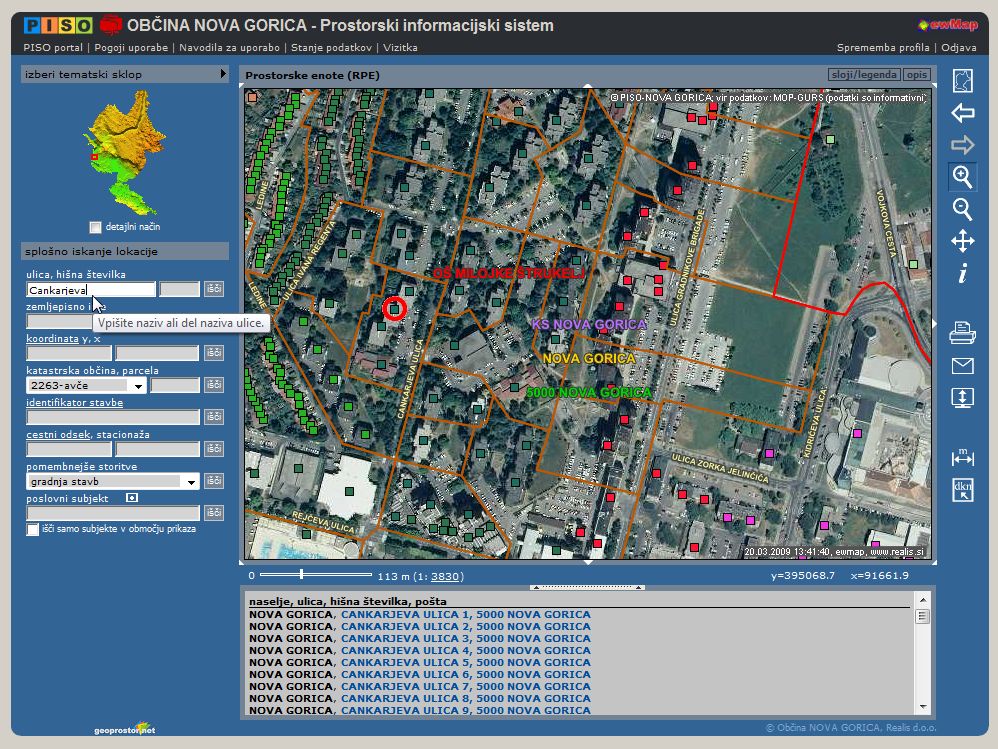
Task: Go back to previous map view
Action: tap(962, 113)
